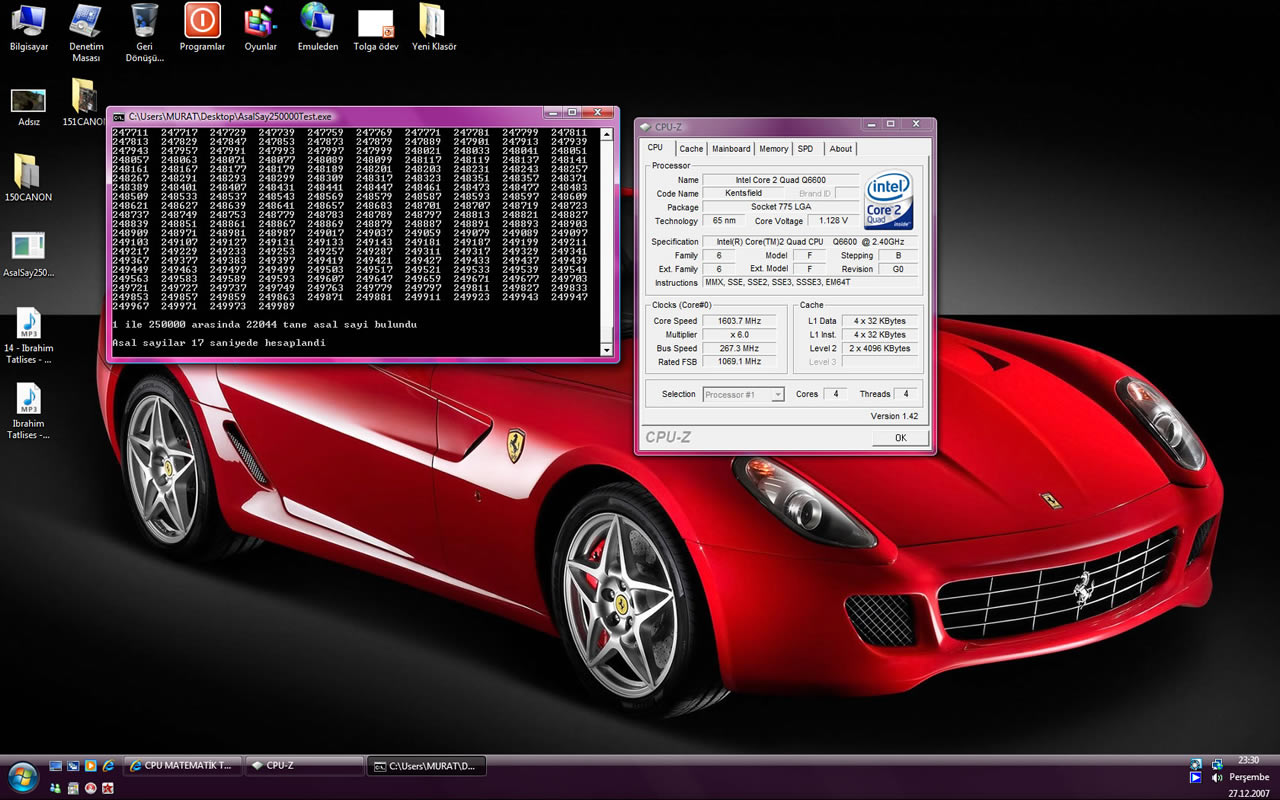The width and height of the screenshot is (1280, 800).
Task: Open the Memory tab in CPU-Z
Action: [773, 149]
